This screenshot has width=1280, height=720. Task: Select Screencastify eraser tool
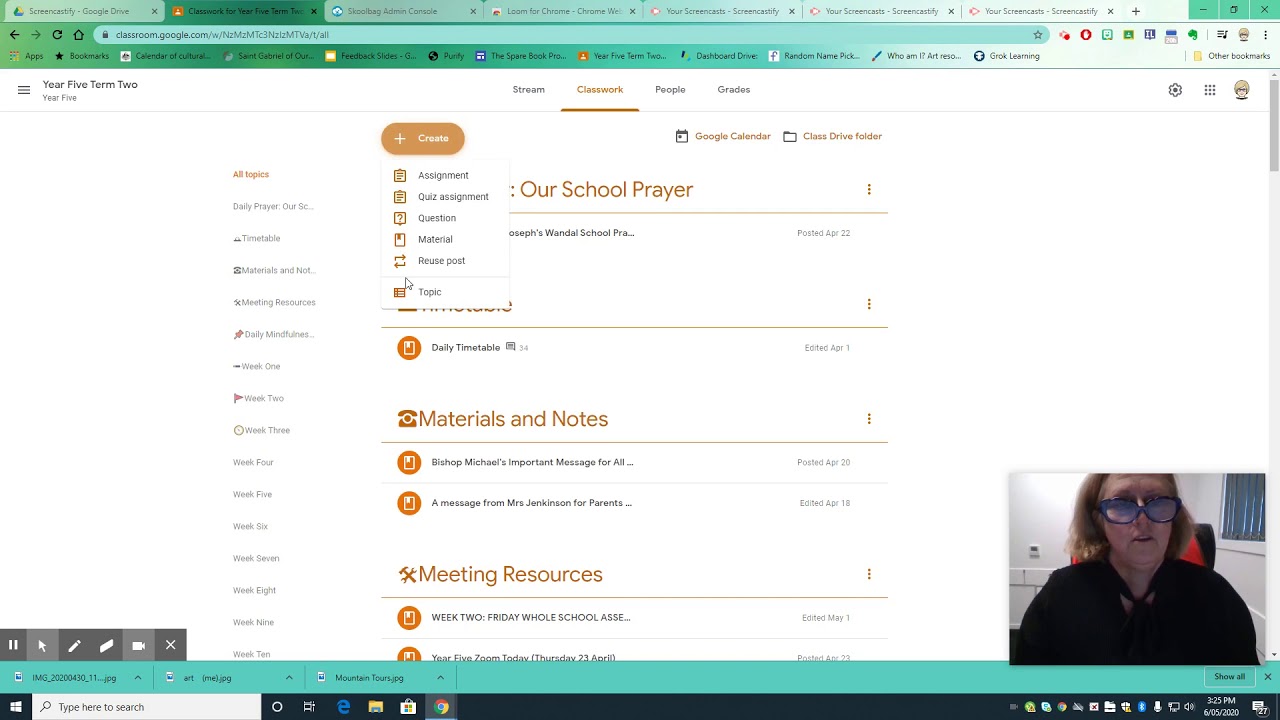tap(106, 646)
